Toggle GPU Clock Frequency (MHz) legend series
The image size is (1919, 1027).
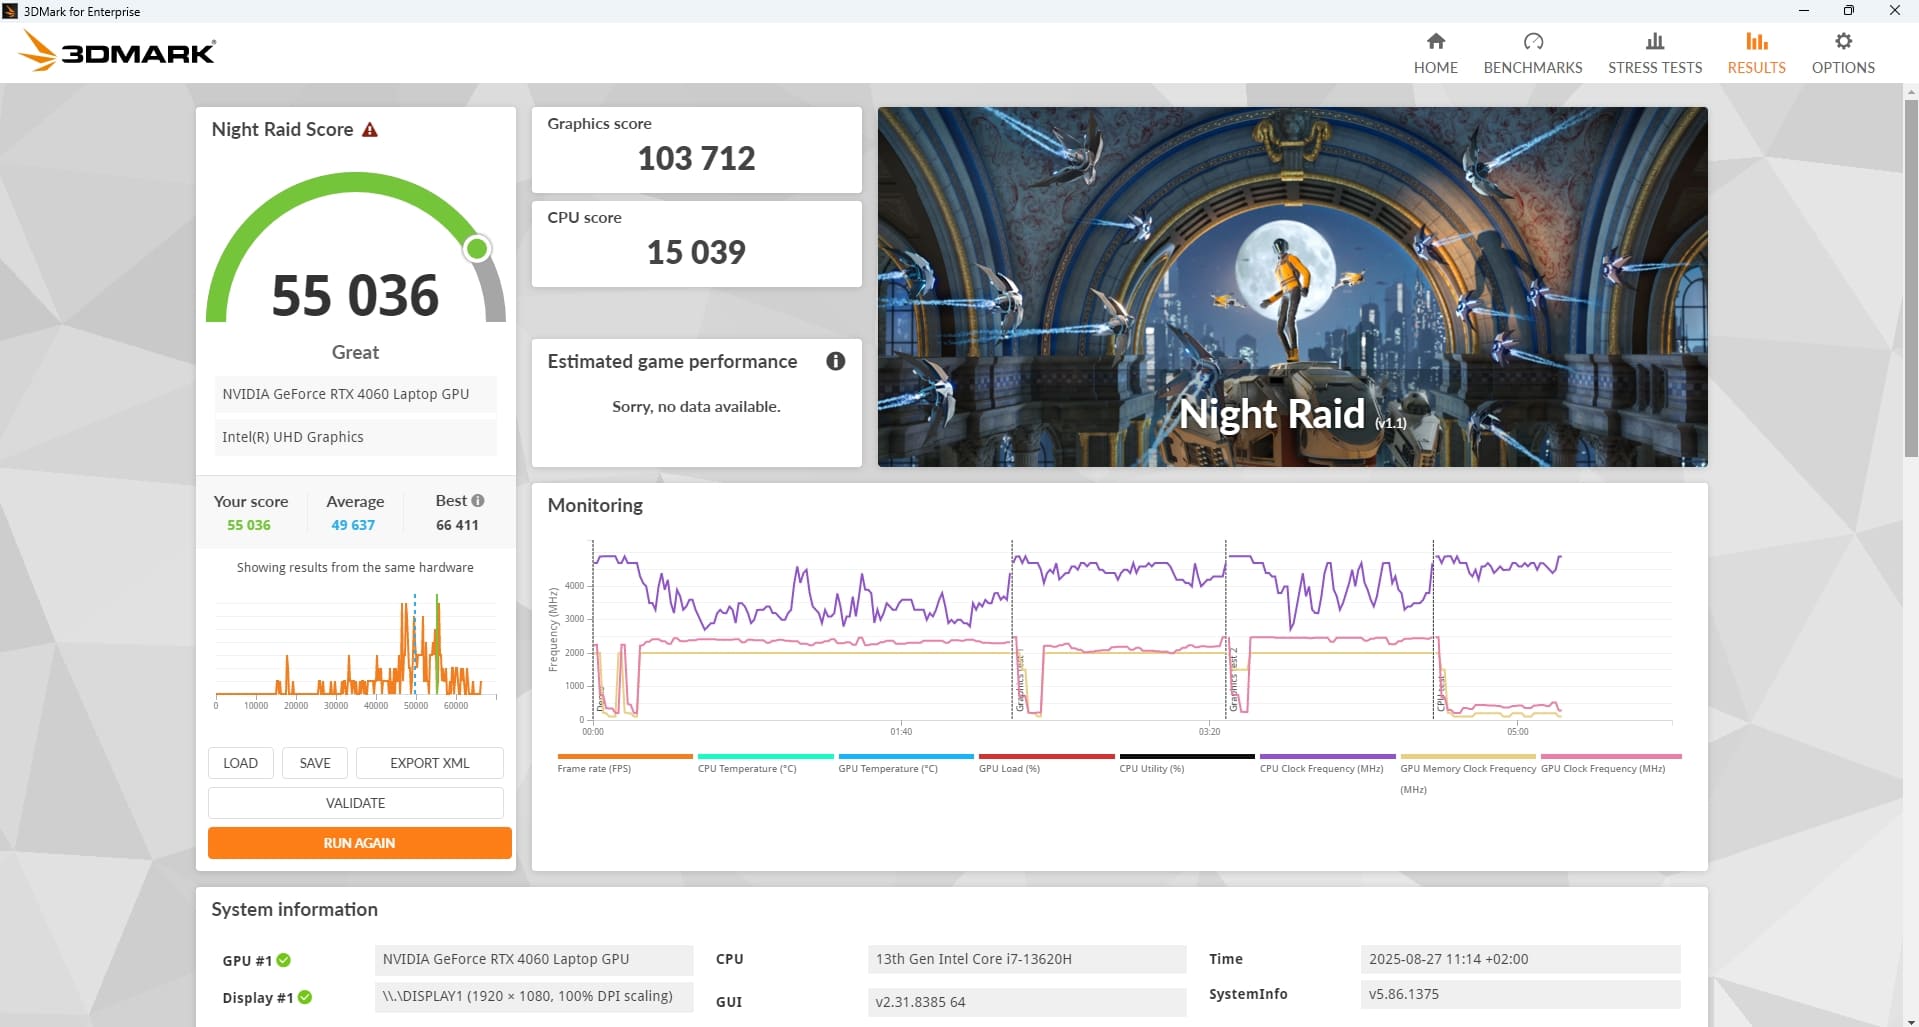pyautogui.click(x=1611, y=764)
